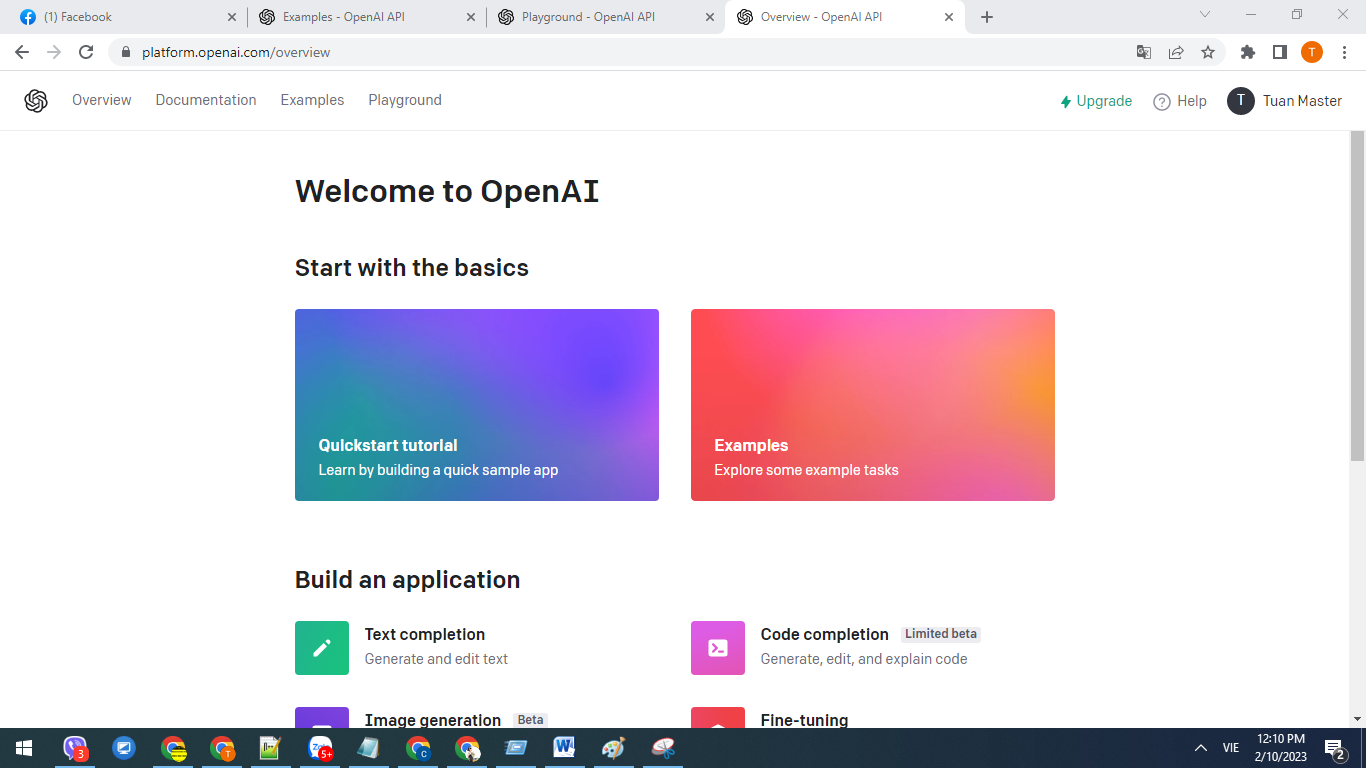The height and width of the screenshot is (768, 1366).
Task: Open the Chrome extensions puzzle icon
Action: pos(1248,52)
